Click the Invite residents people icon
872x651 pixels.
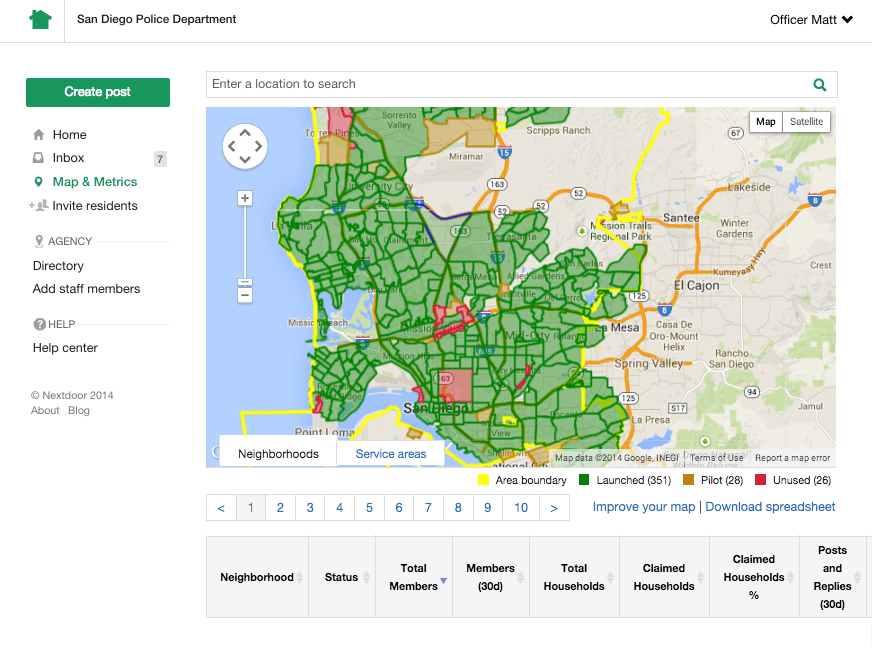[39, 206]
